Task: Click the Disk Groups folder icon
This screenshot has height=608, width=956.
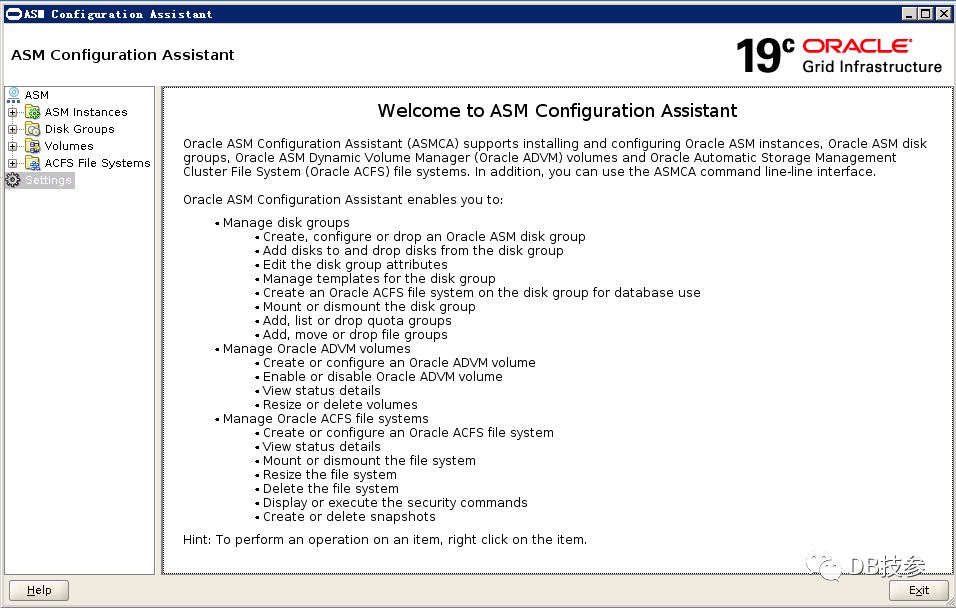Action: (33, 129)
